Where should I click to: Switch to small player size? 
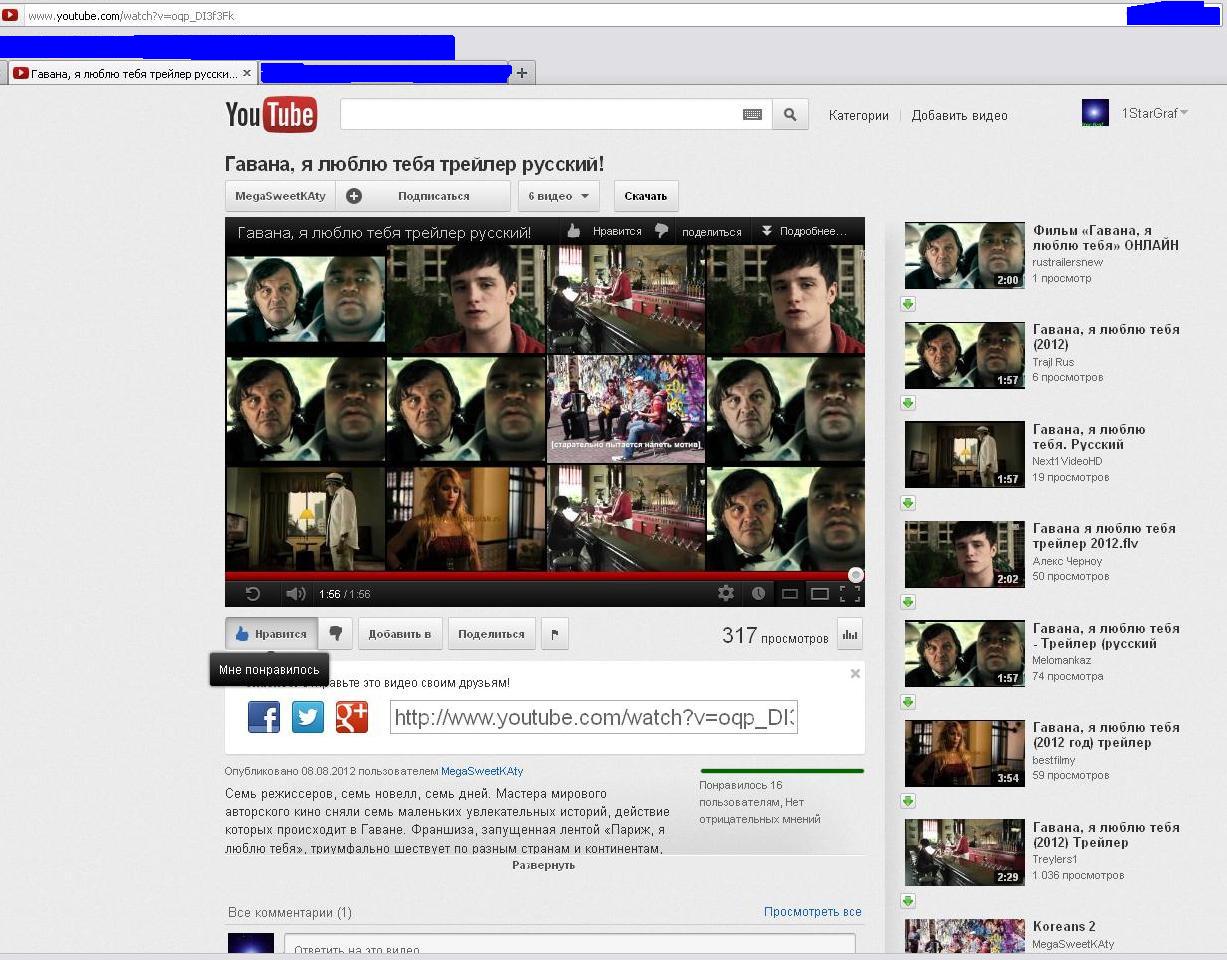click(x=789, y=594)
